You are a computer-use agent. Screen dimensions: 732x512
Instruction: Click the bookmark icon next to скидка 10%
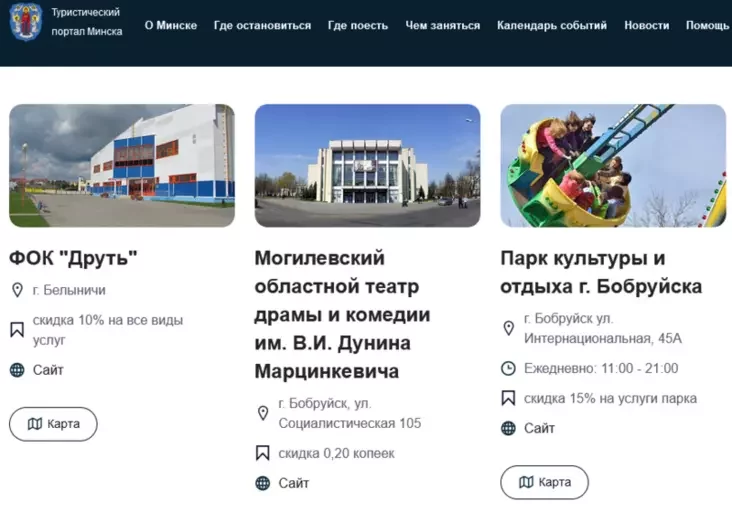point(17,330)
